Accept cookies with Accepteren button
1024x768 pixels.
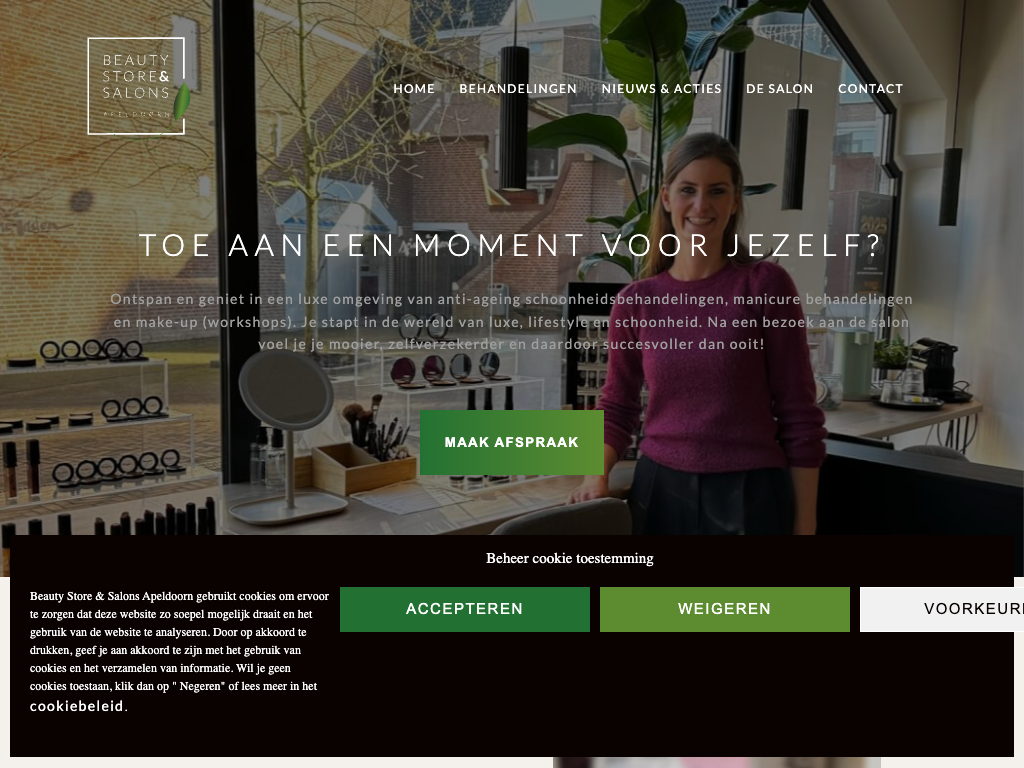(464, 609)
